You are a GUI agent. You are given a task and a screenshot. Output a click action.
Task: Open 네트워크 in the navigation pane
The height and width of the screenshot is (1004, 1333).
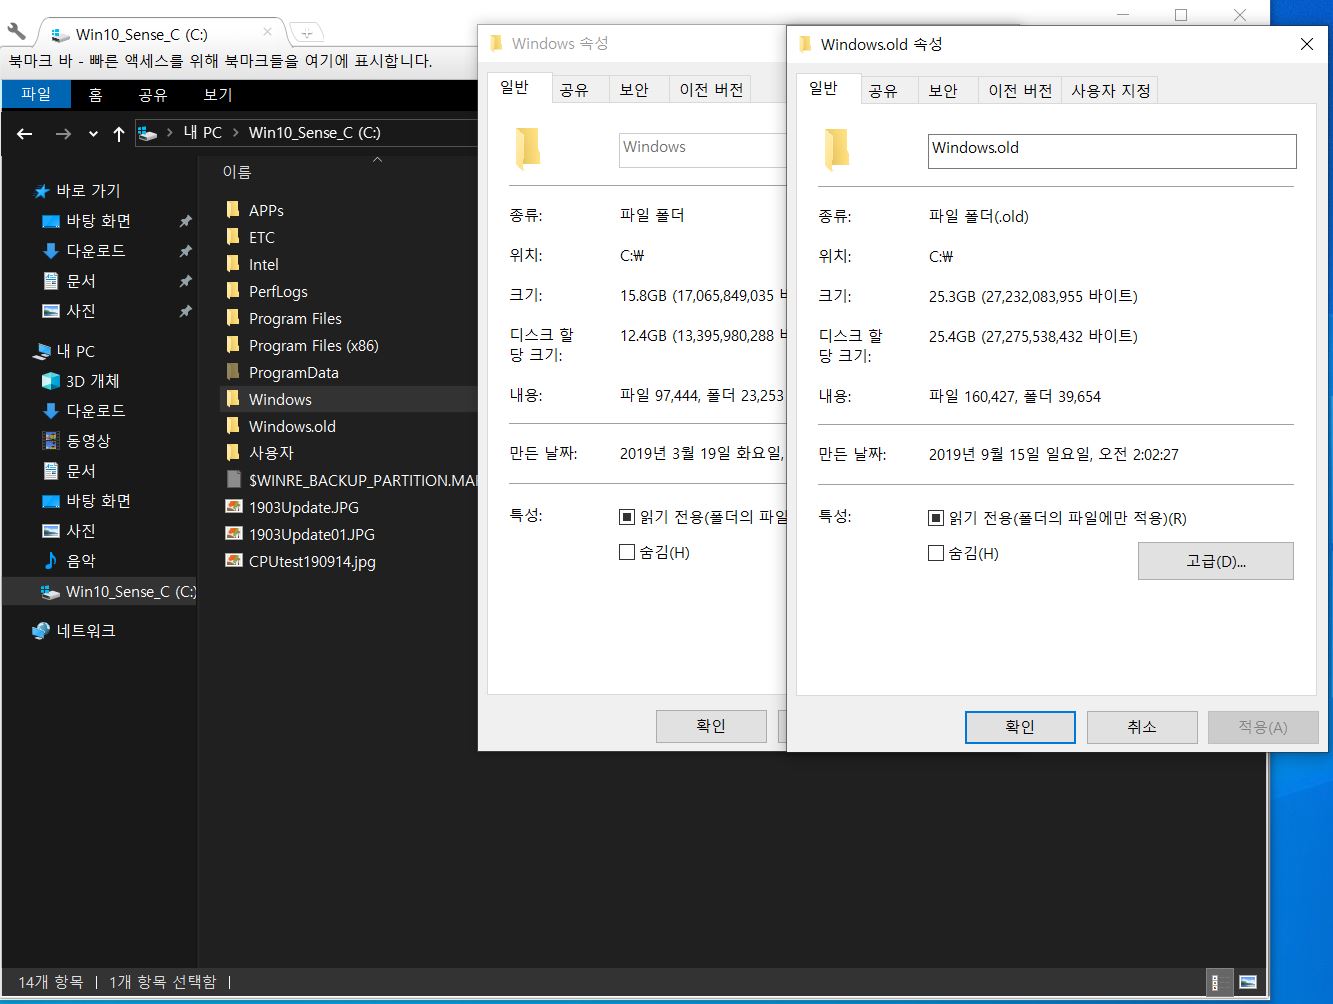(x=75, y=631)
